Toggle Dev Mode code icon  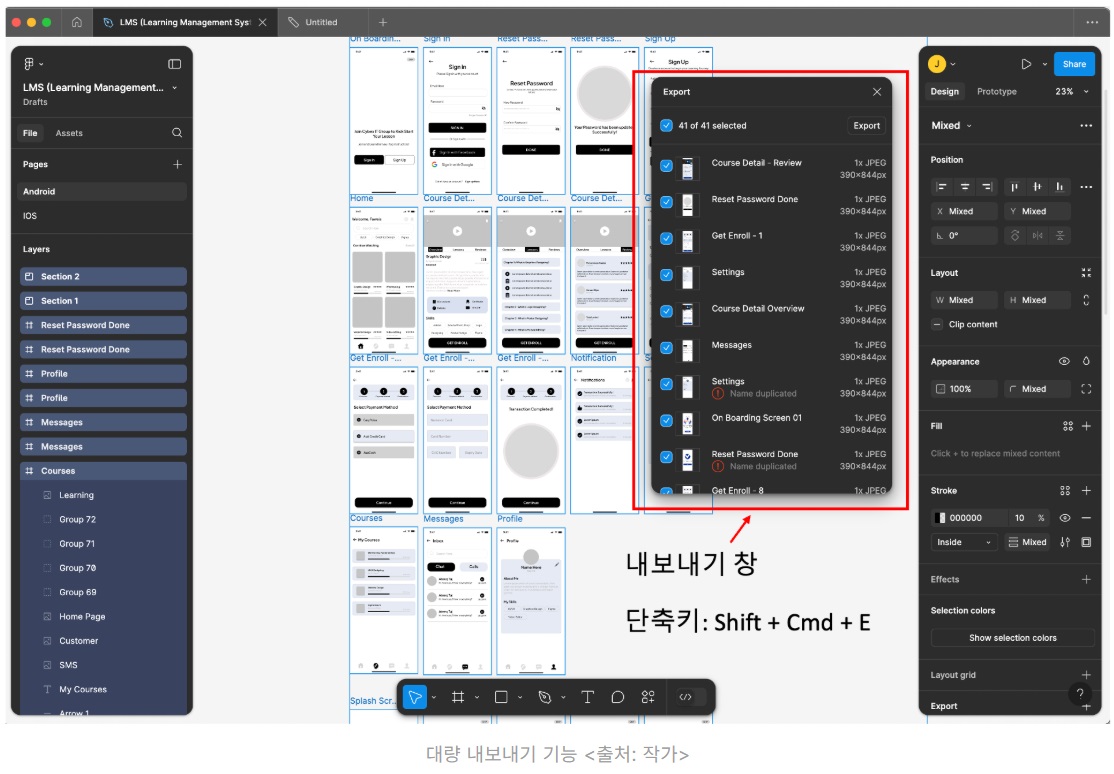click(686, 697)
